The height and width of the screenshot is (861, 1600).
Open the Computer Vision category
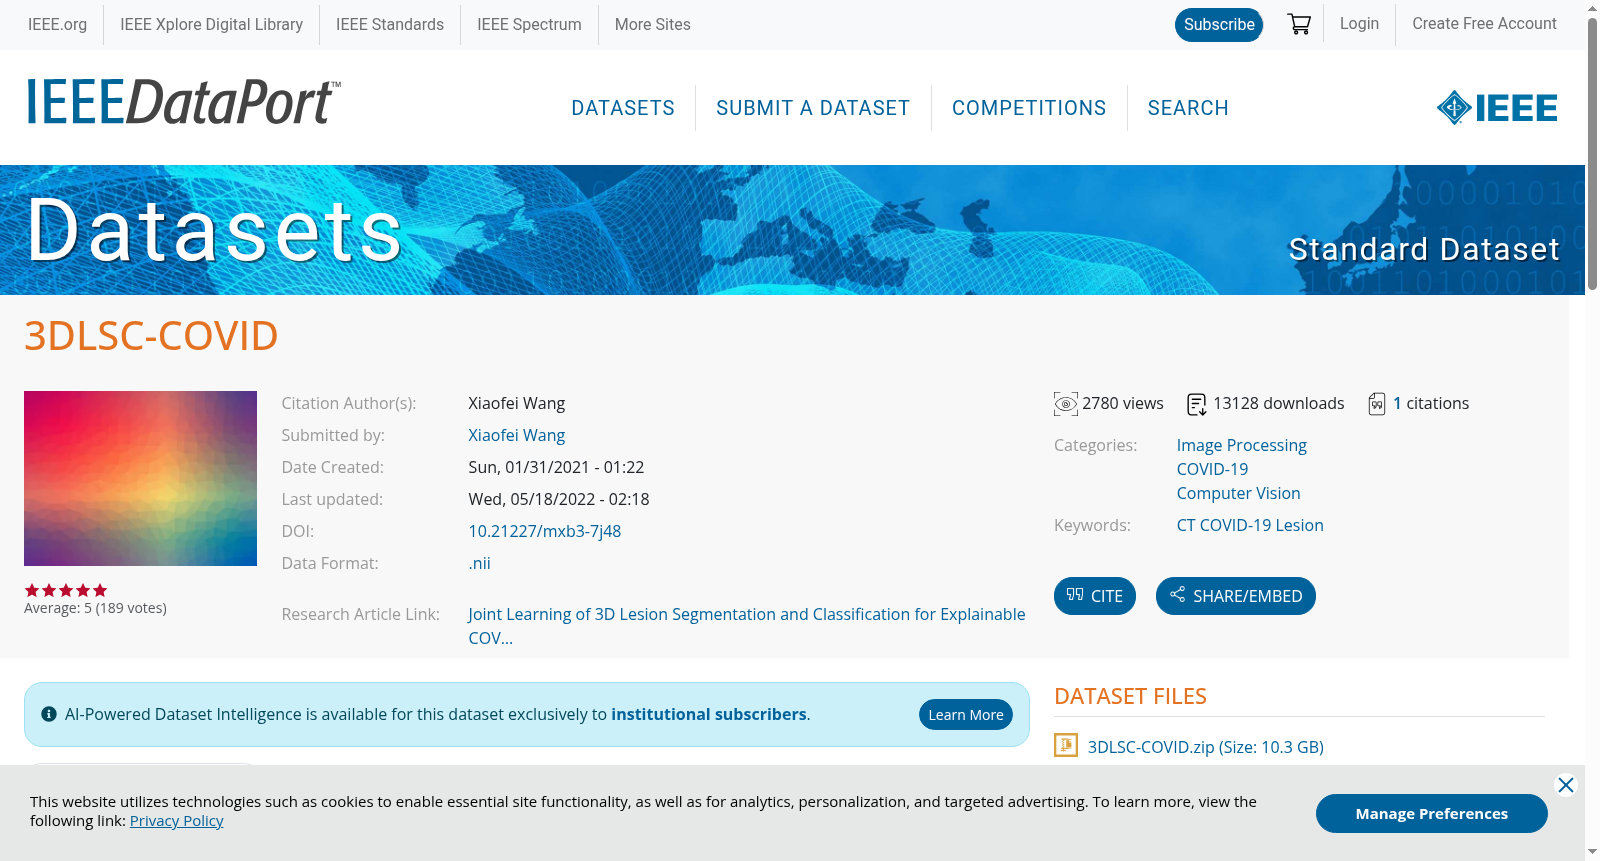[1238, 493]
